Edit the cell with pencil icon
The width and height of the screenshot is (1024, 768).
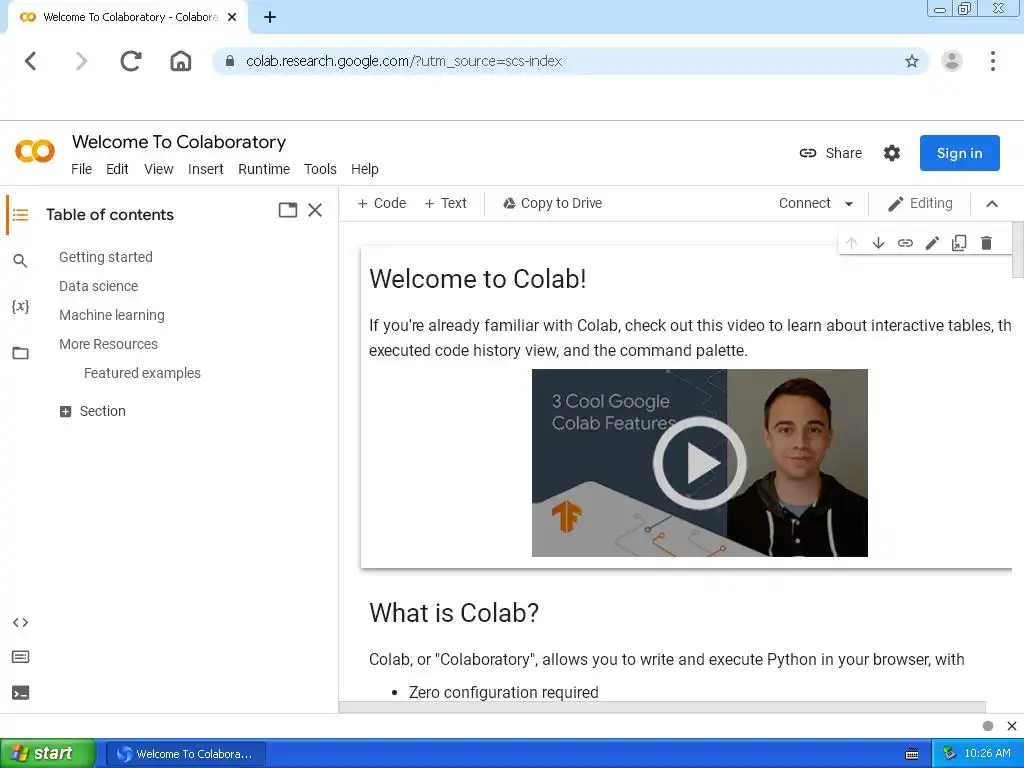[932, 243]
